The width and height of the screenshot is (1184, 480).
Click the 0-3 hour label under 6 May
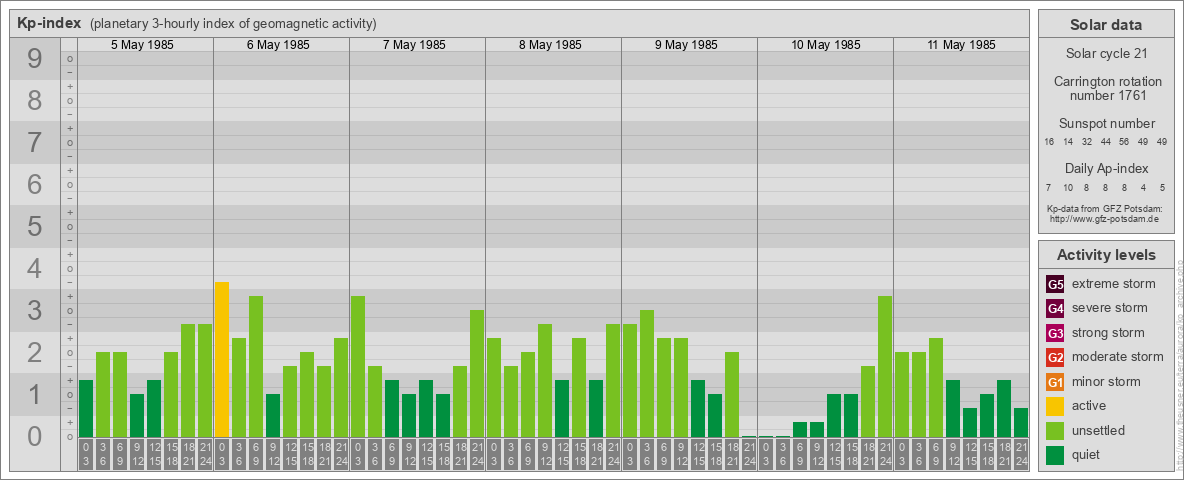coord(222,455)
